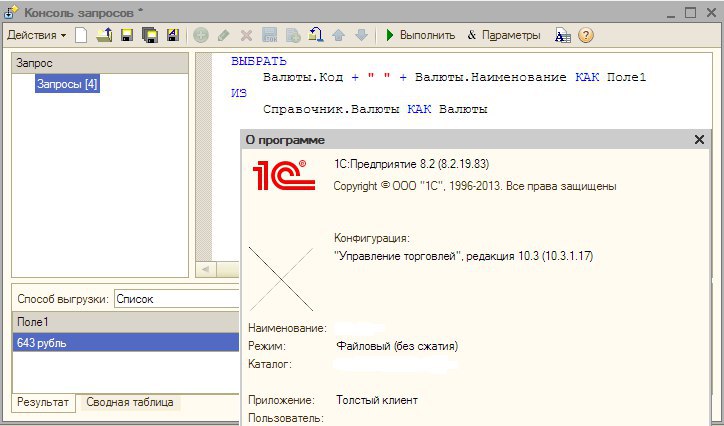Click the move-to-level arrow icon
This screenshot has width=724, height=426.
click(x=316, y=35)
